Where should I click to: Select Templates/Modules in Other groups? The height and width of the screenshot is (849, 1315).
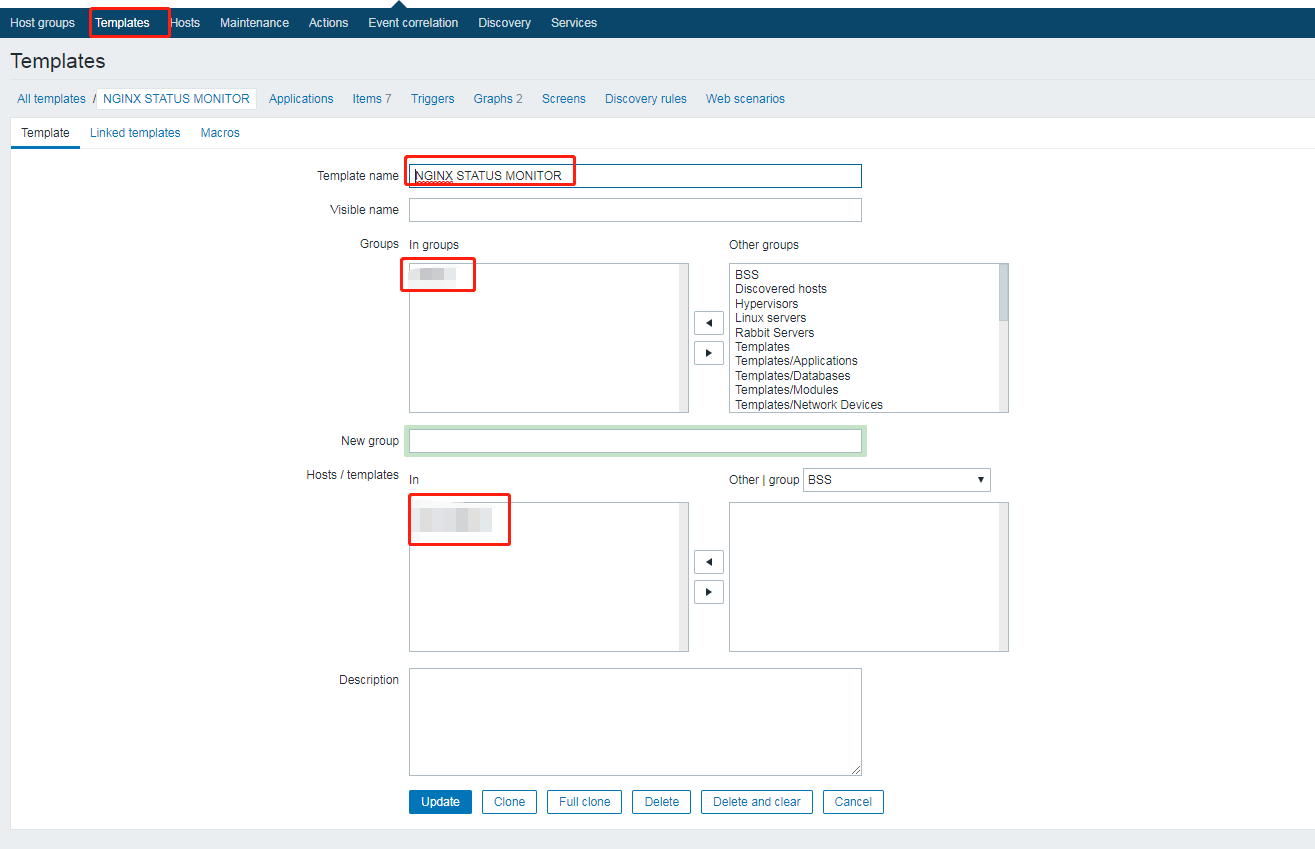coord(787,390)
